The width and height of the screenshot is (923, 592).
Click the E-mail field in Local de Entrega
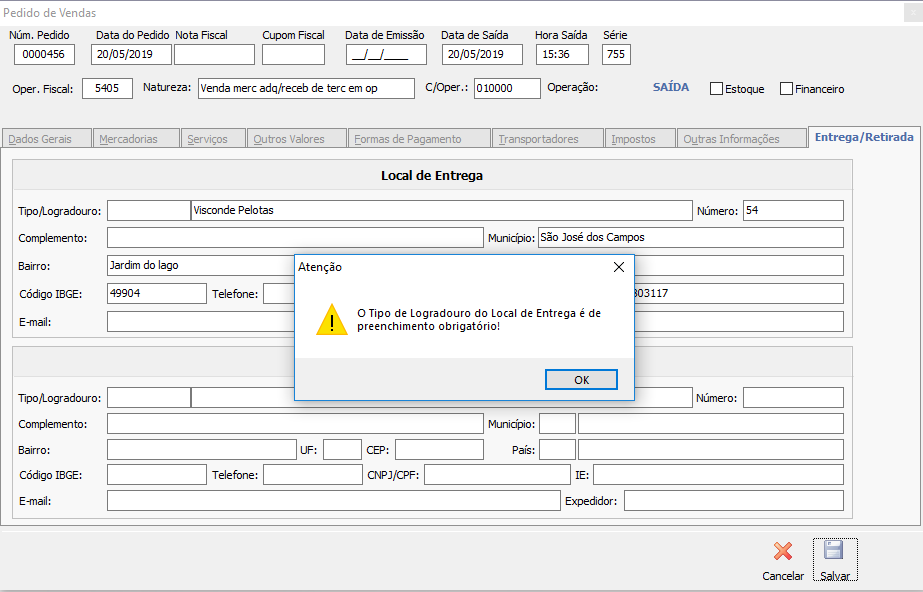(201, 322)
